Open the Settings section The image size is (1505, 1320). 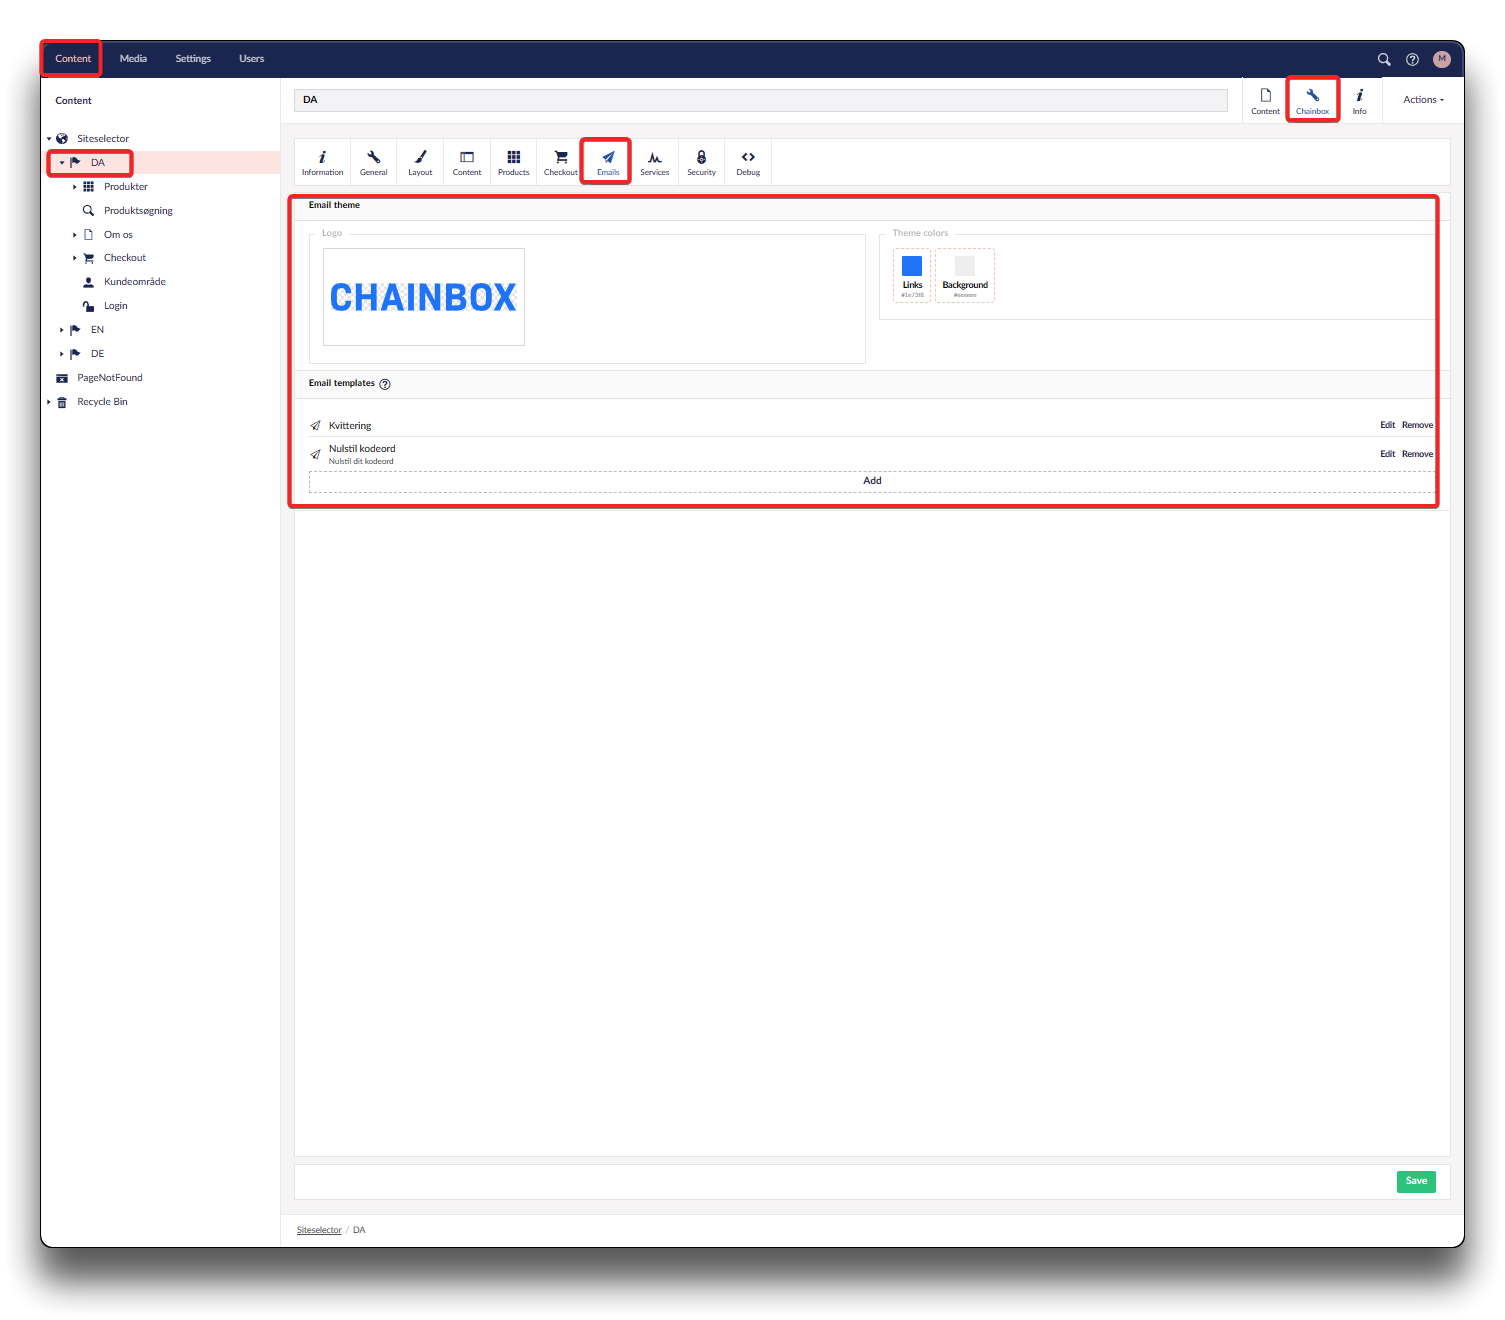coord(193,59)
